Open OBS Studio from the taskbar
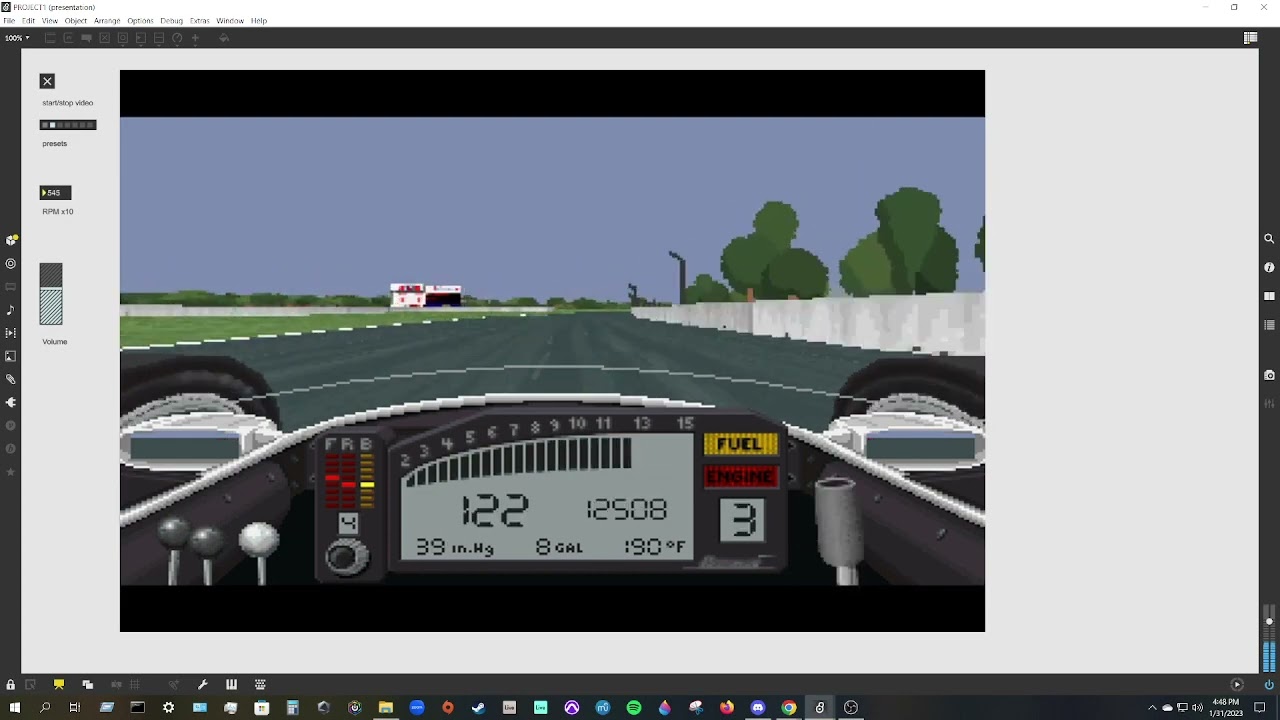This screenshot has height=720, width=1280. [851, 707]
